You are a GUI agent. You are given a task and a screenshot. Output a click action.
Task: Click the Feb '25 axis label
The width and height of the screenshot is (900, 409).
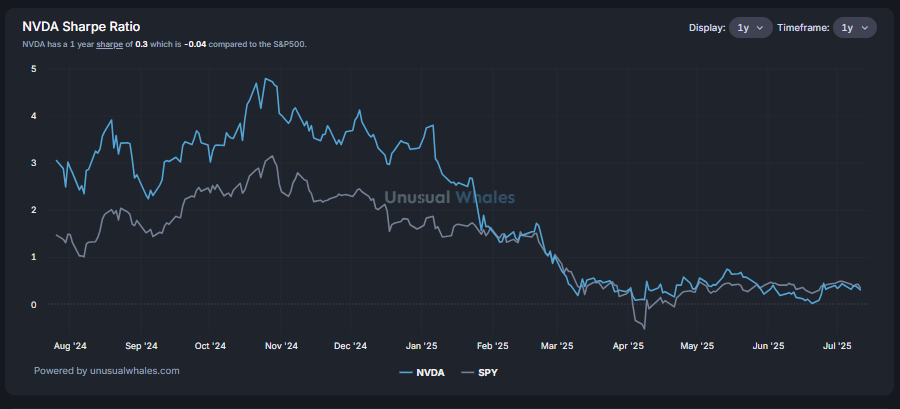[x=493, y=346]
